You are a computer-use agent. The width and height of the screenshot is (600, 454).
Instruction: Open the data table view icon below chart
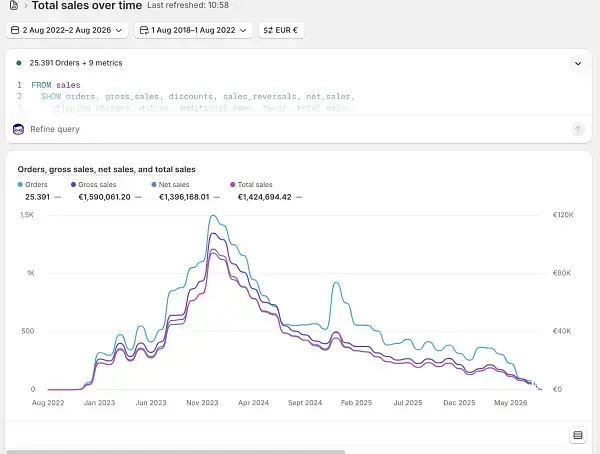coord(578,435)
